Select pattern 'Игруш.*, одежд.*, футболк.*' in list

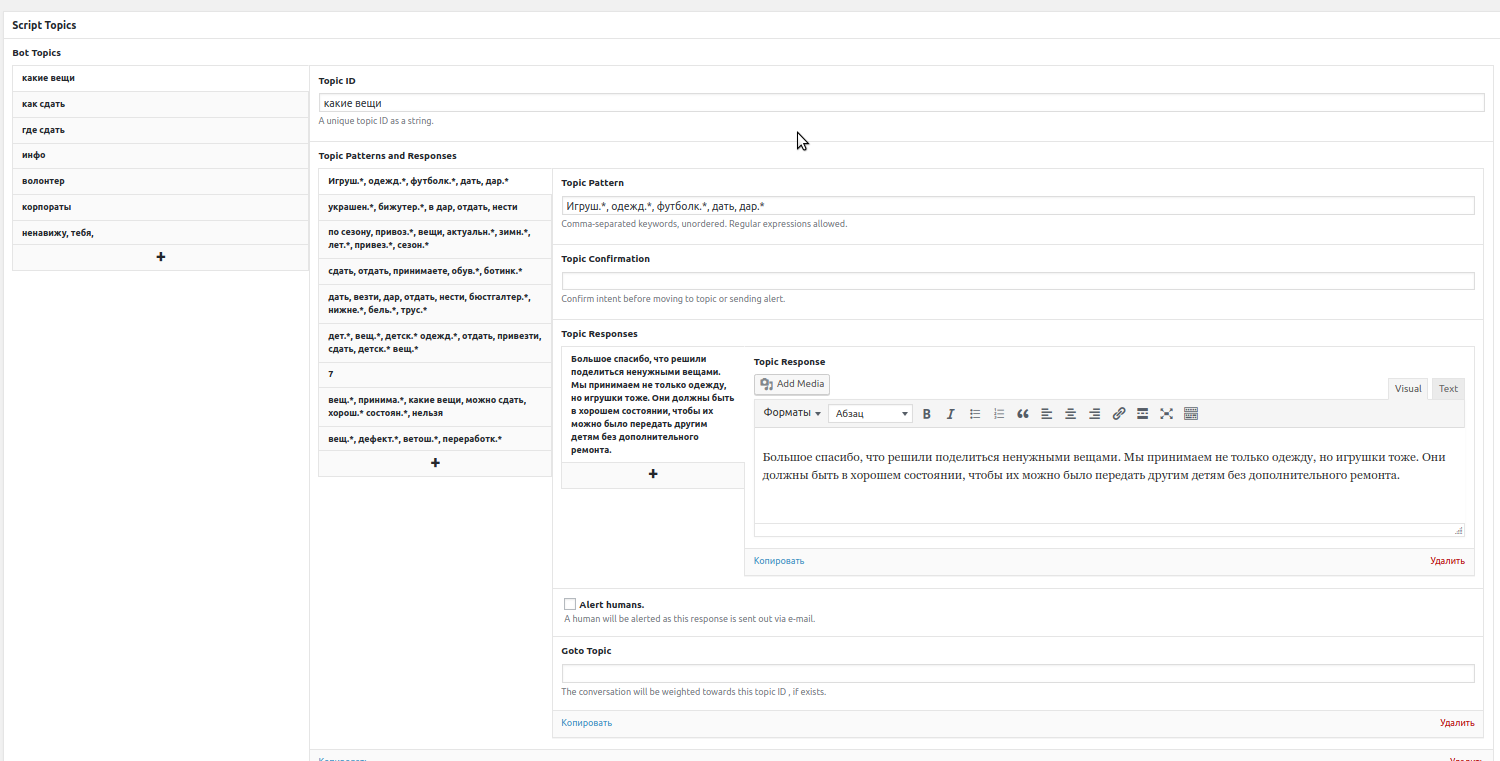click(x=435, y=181)
